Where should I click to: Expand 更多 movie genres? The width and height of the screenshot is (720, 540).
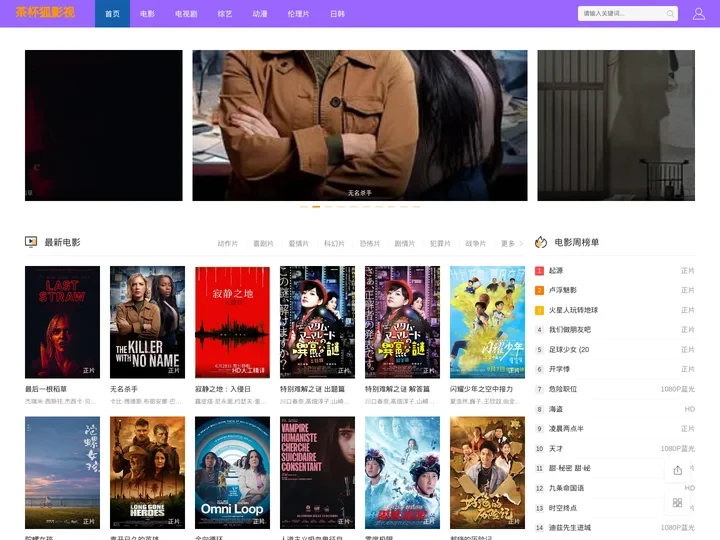[x=512, y=243]
